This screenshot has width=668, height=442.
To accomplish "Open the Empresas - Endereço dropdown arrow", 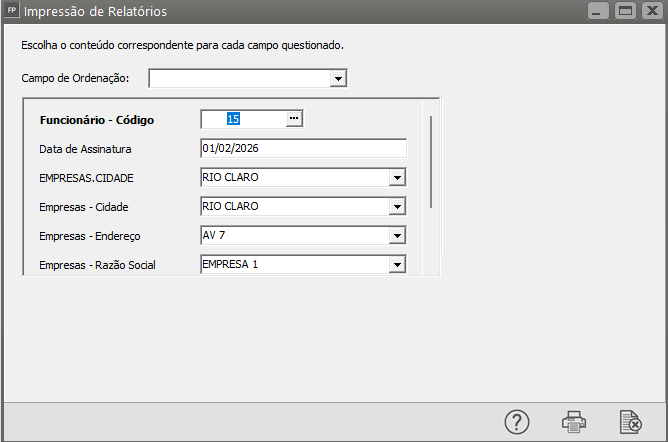I will [397, 236].
